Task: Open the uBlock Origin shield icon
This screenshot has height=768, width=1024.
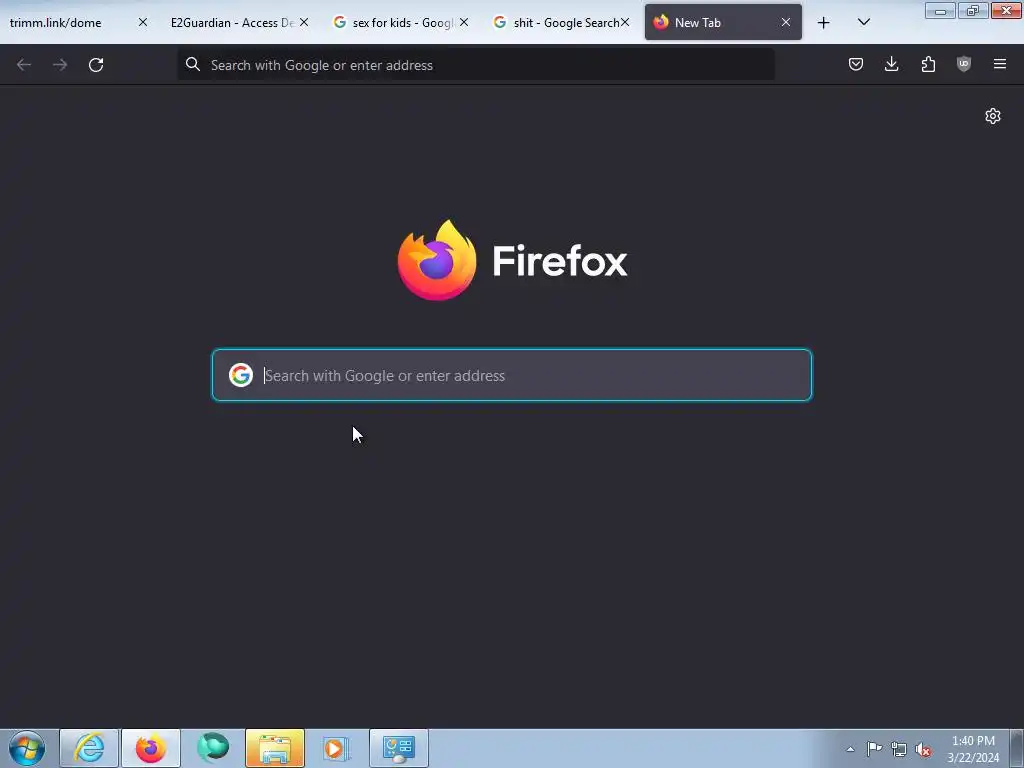Action: pos(964,64)
